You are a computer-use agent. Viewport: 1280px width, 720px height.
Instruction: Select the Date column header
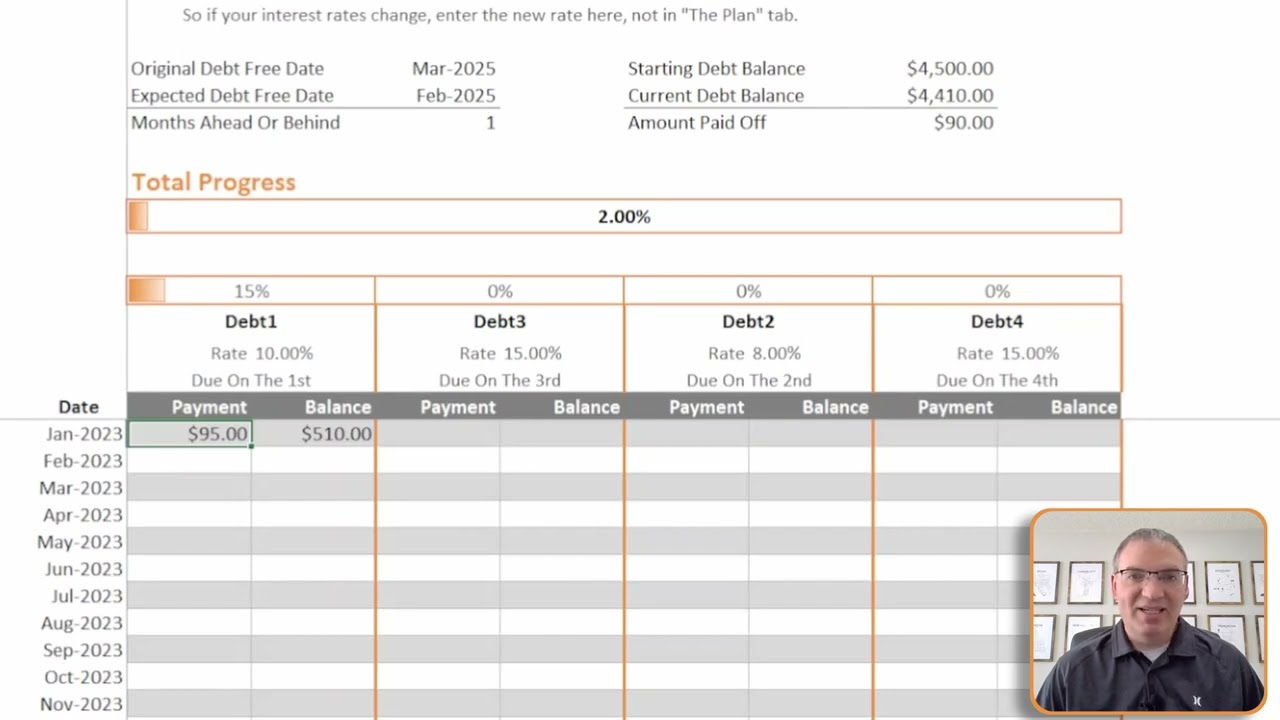78,407
